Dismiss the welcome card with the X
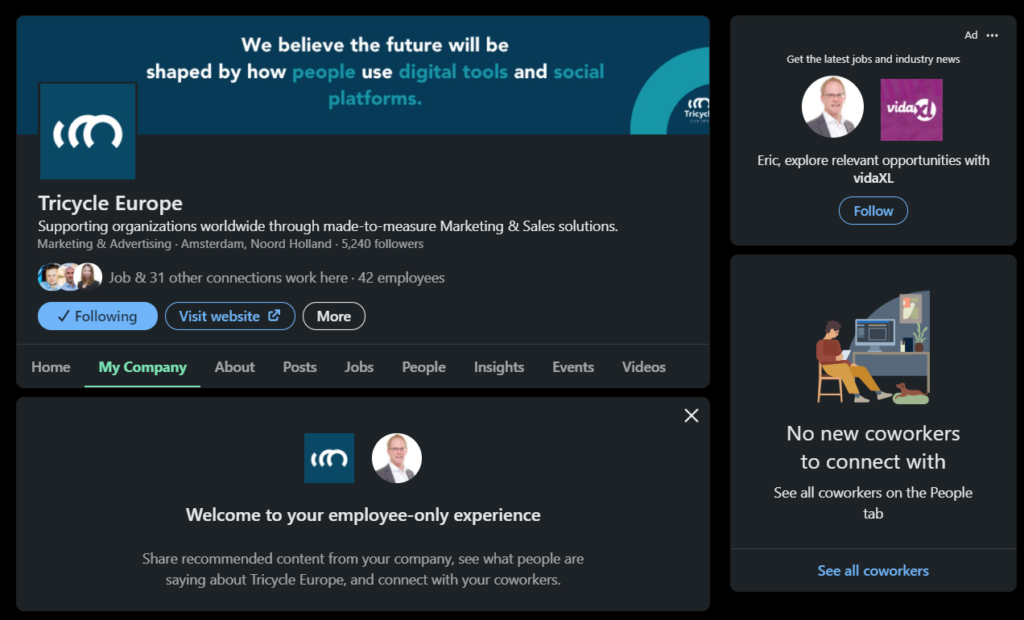The width and height of the screenshot is (1024, 620). click(x=691, y=416)
